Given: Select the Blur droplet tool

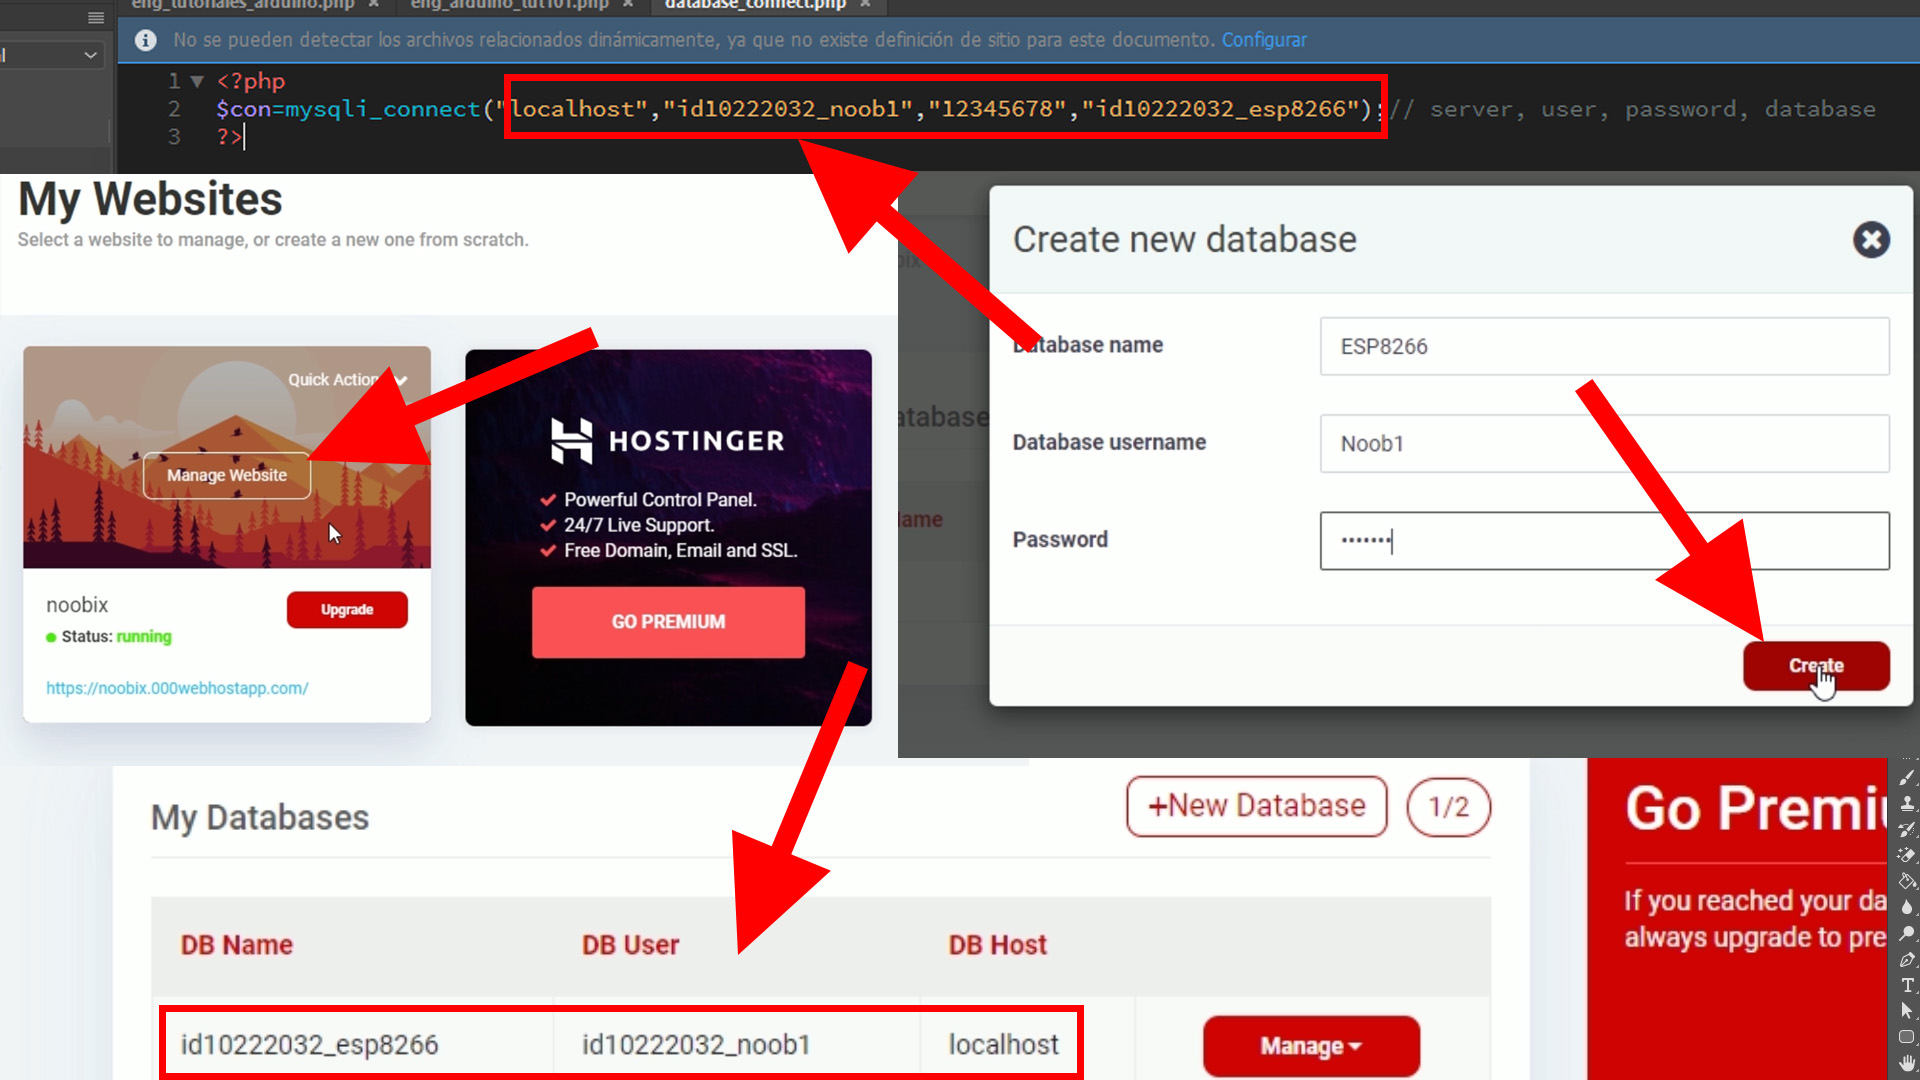Looking at the screenshot, I should tap(1907, 907).
